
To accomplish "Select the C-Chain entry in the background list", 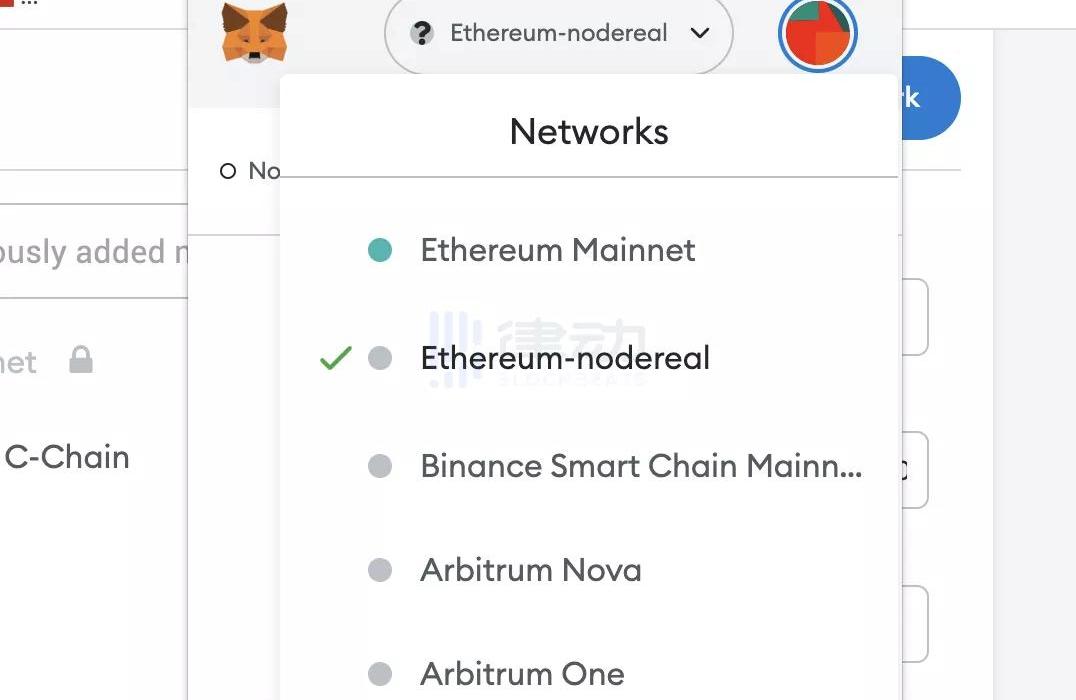I will (x=67, y=458).
